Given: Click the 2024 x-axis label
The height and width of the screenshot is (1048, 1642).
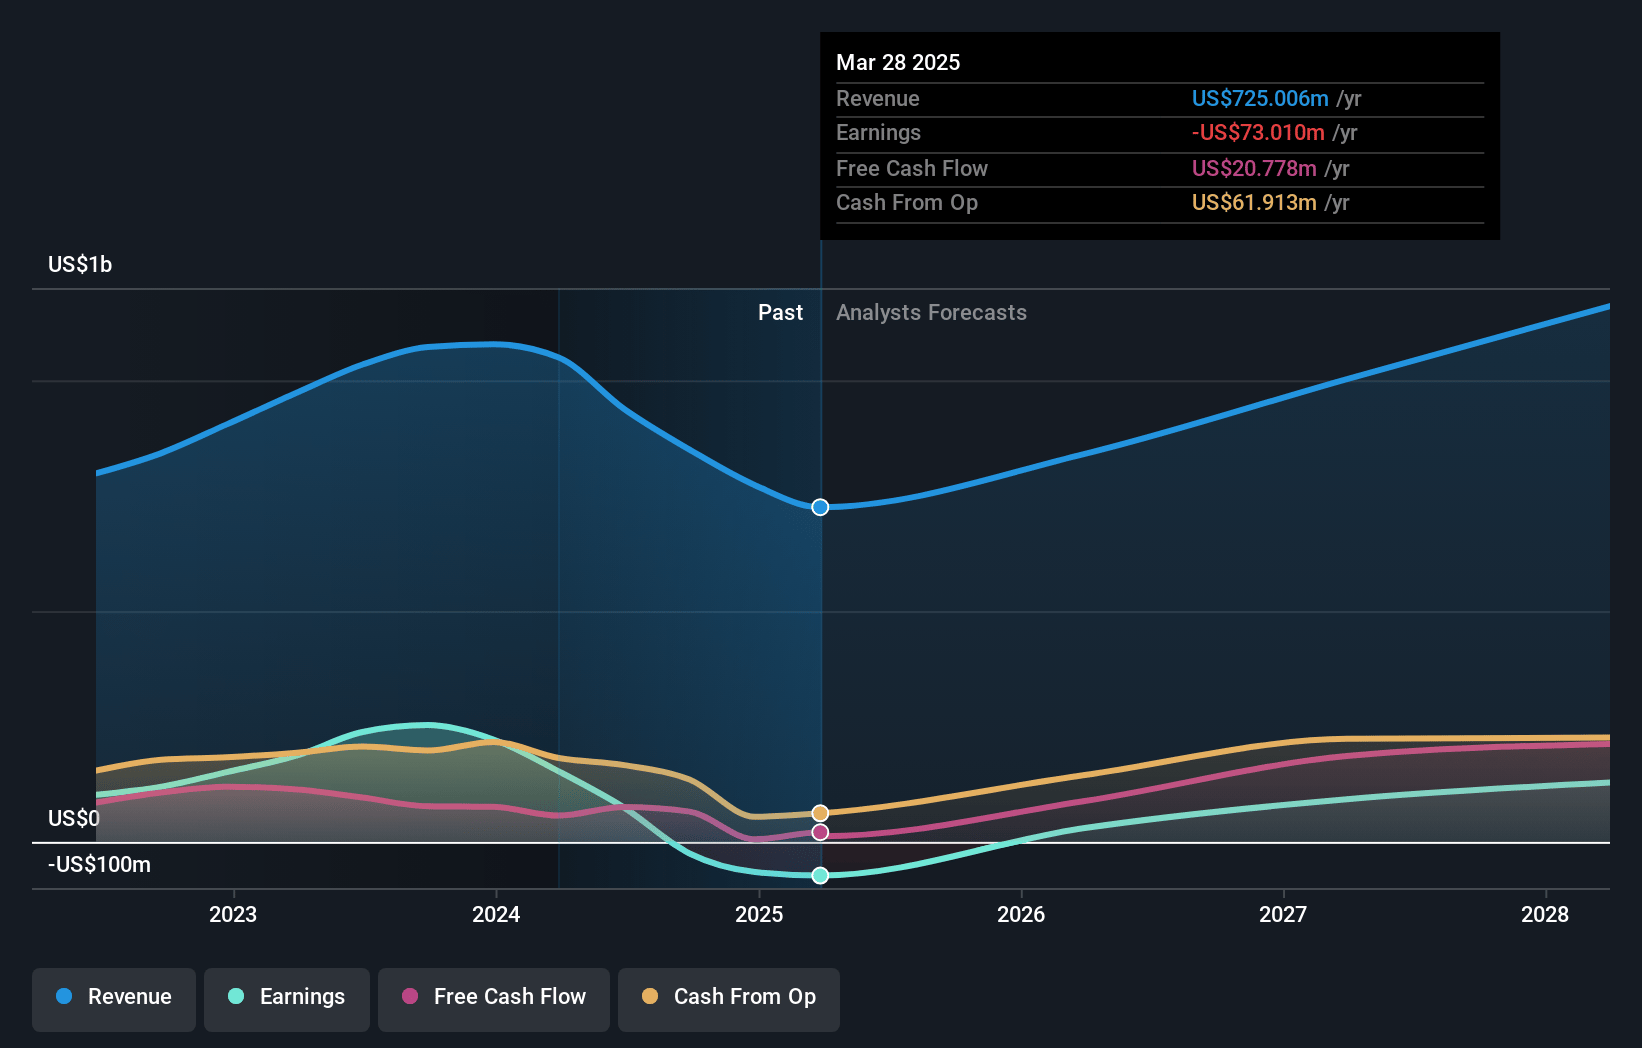Looking at the screenshot, I should [496, 914].
